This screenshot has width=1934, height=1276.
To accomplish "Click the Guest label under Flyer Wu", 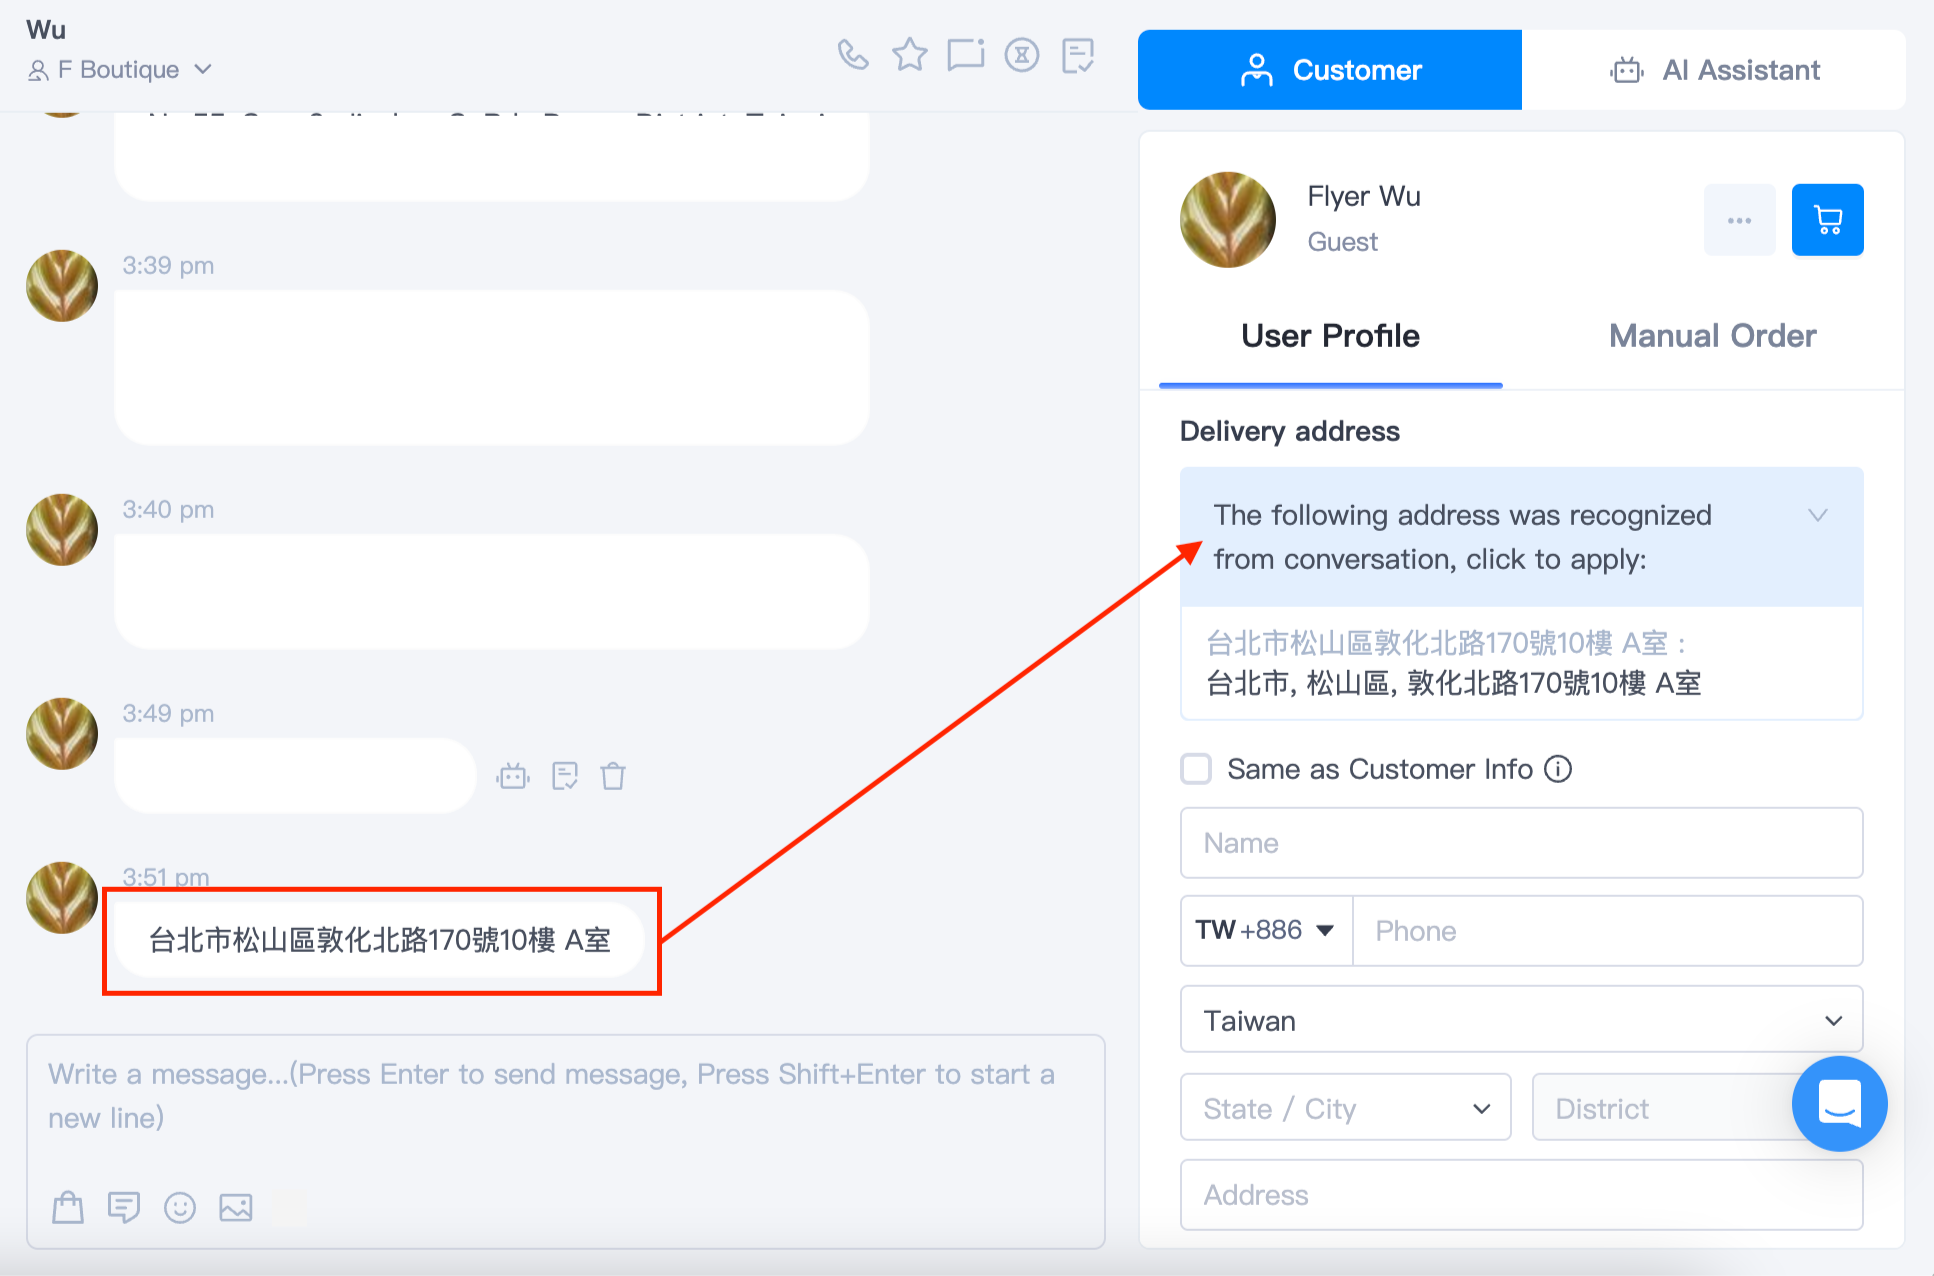I will (1342, 242).
